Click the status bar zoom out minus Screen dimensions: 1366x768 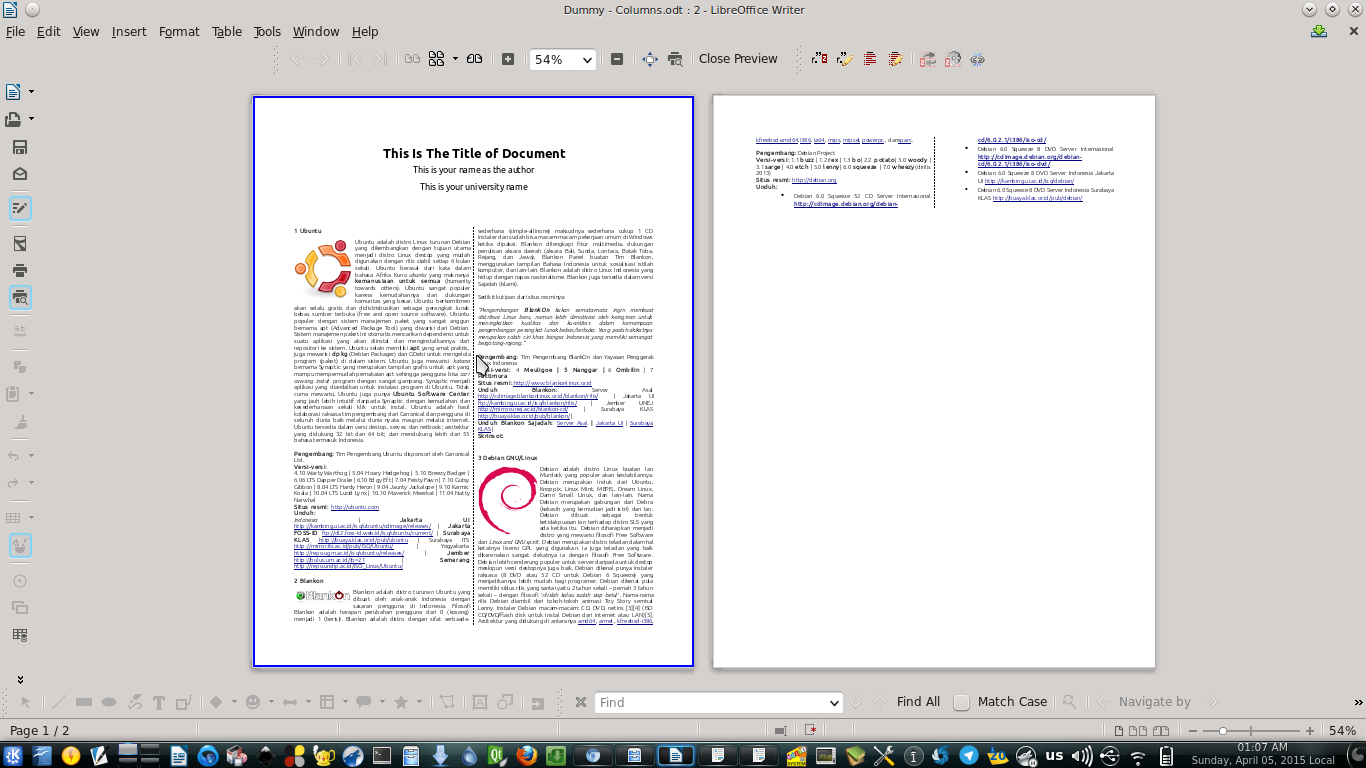click(1194, 731)
